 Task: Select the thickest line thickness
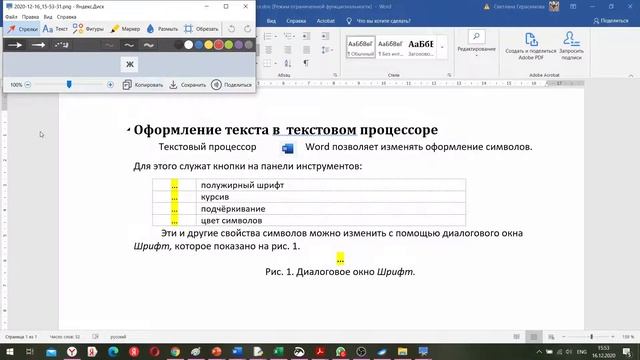[x=149, y=45]
